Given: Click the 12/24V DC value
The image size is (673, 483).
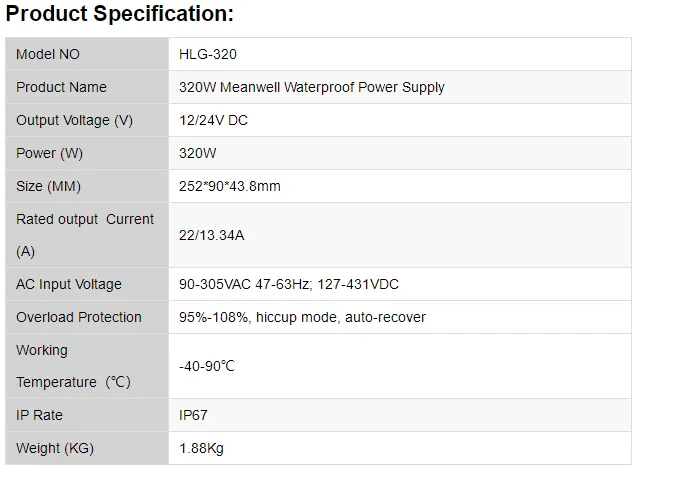Looking at the screenshot, I should tap(213, 120).
